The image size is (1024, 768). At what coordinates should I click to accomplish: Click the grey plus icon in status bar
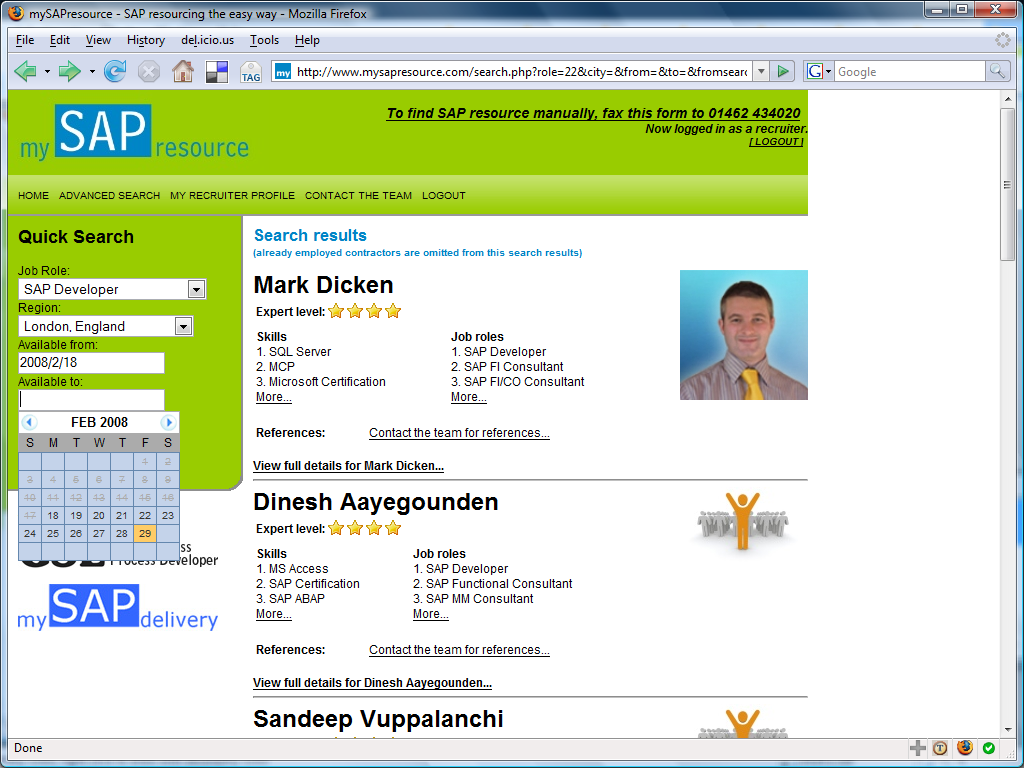click(x=918, y=748)
